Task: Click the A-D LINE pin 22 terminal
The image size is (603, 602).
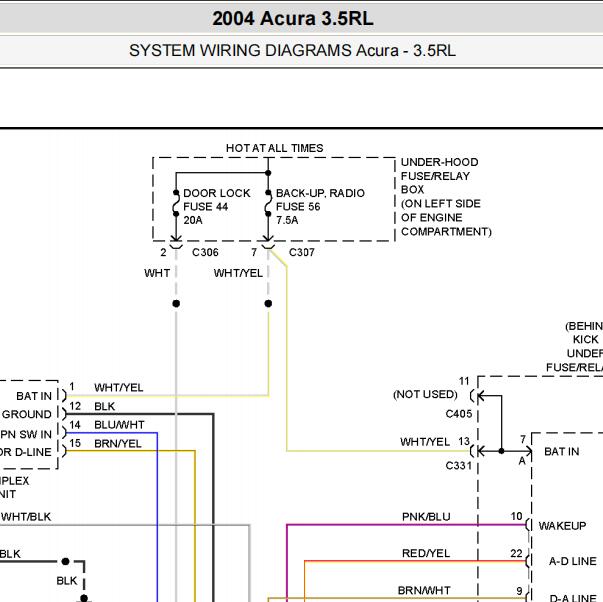Action: (x=528, y=561)
